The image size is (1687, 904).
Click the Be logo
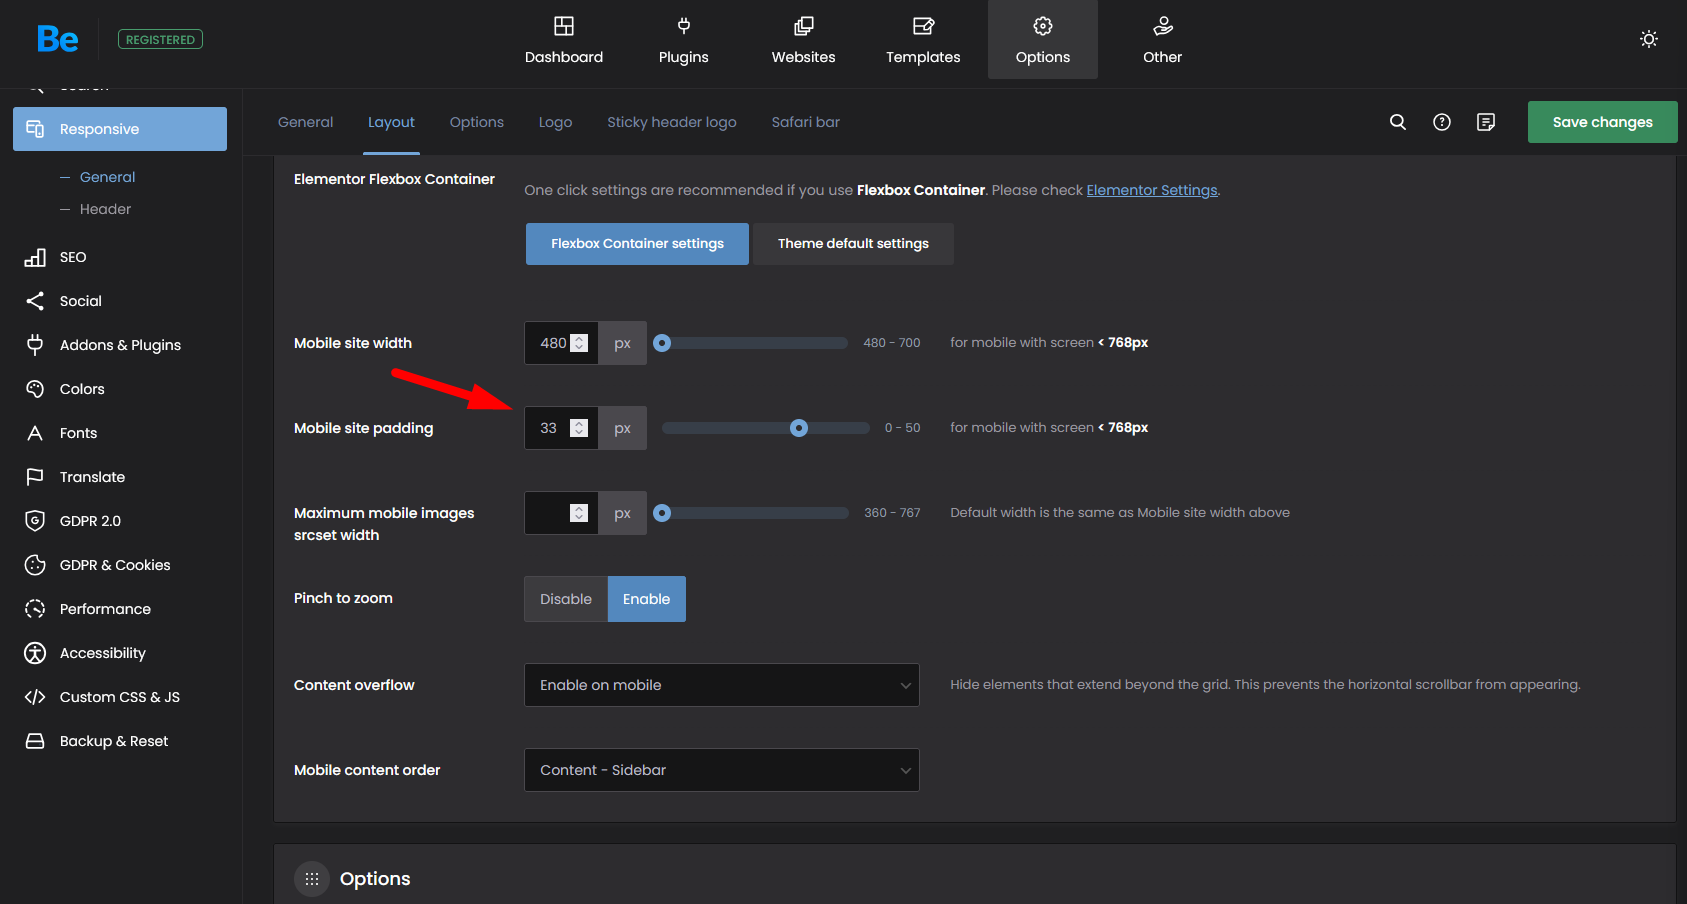(x=57, y=39)
